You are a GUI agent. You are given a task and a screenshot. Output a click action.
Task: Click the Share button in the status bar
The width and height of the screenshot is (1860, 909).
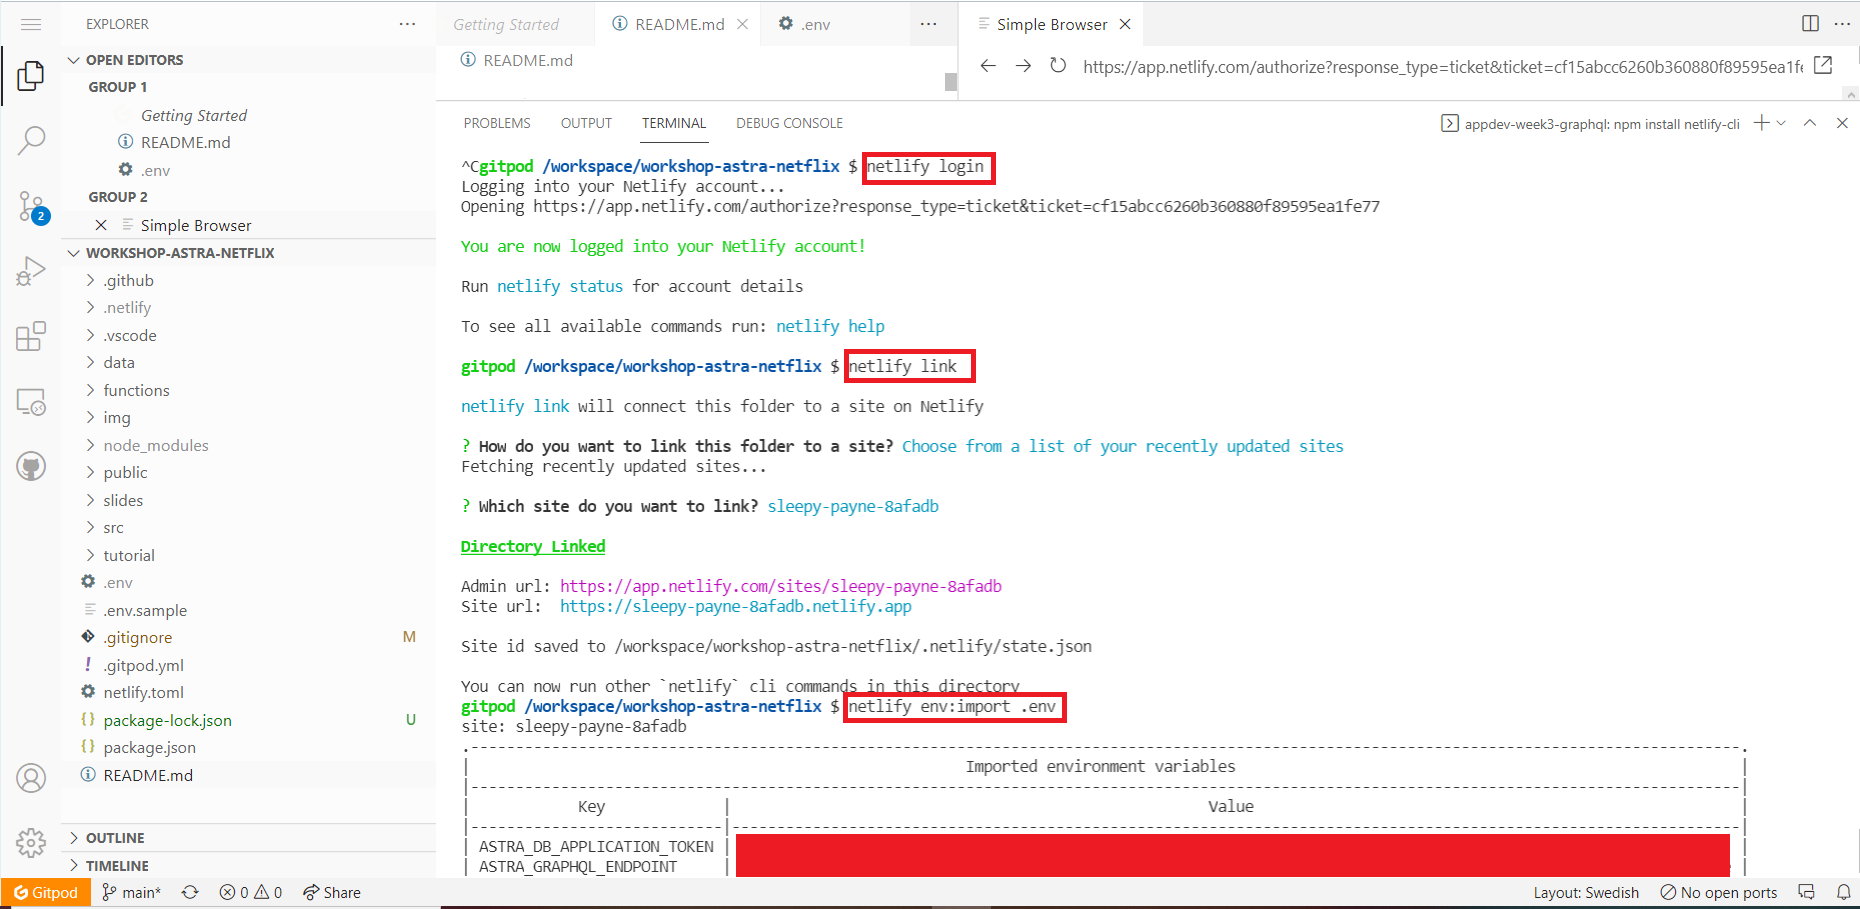[332, 892]
